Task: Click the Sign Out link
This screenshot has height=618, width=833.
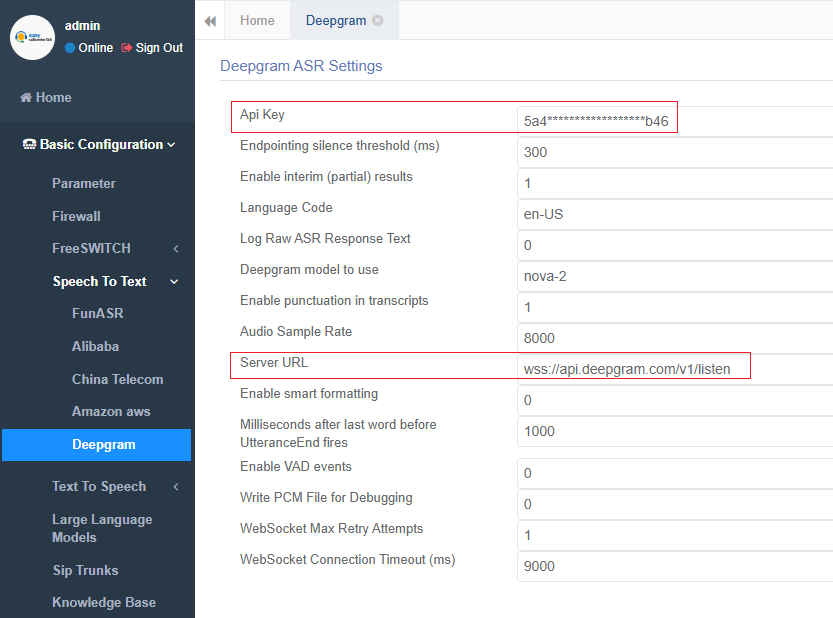Action: coord(152,48)
